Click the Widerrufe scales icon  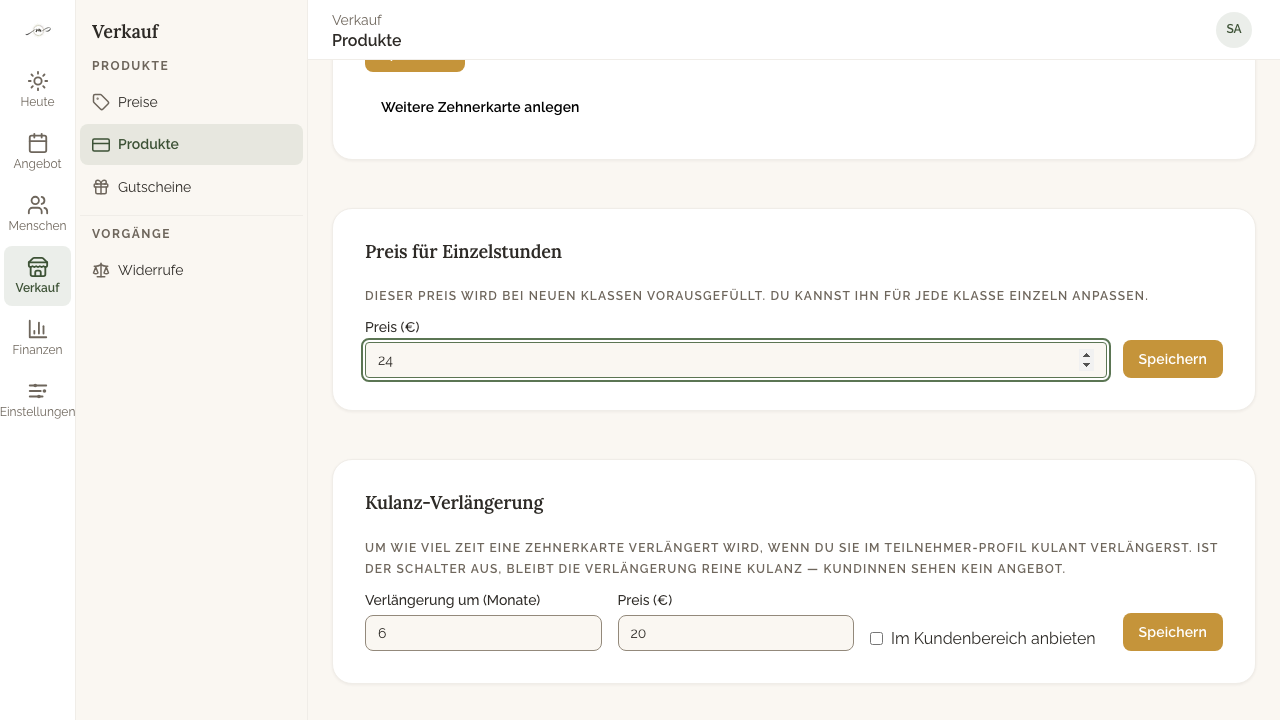(x=101, y=270)
